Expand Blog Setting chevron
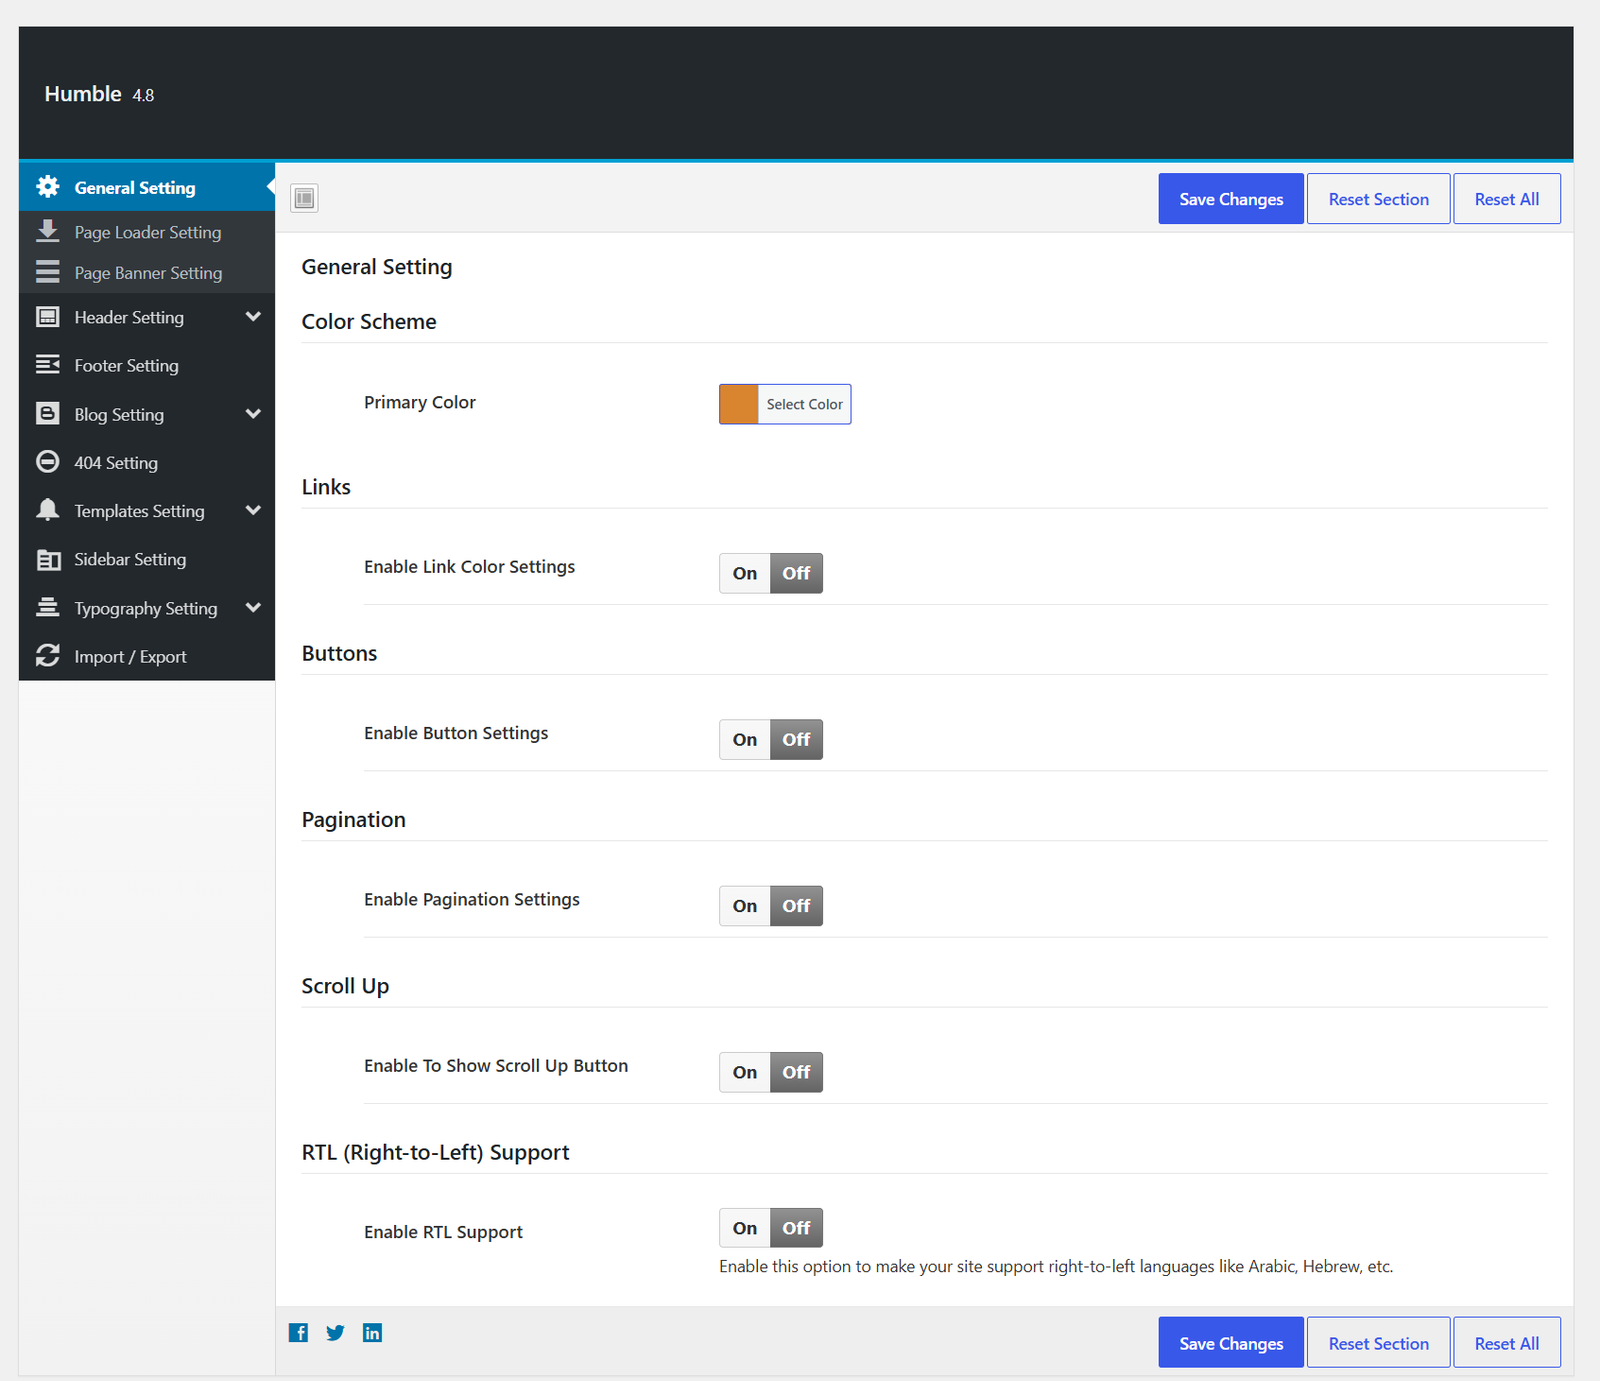1600x1381 pixels. coord(253,414)
